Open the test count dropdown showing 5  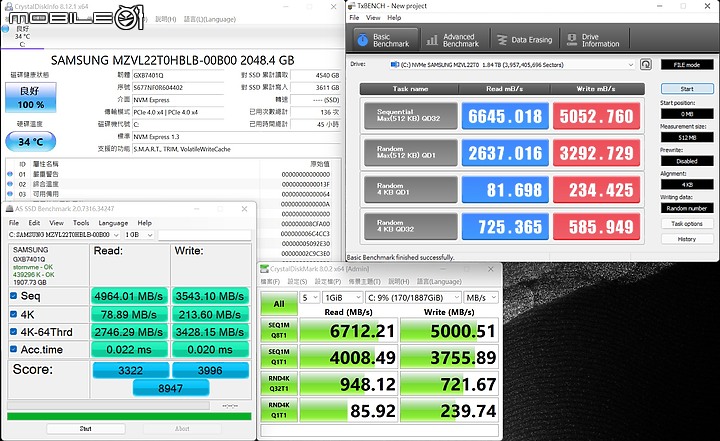click(x=309, y=298)
